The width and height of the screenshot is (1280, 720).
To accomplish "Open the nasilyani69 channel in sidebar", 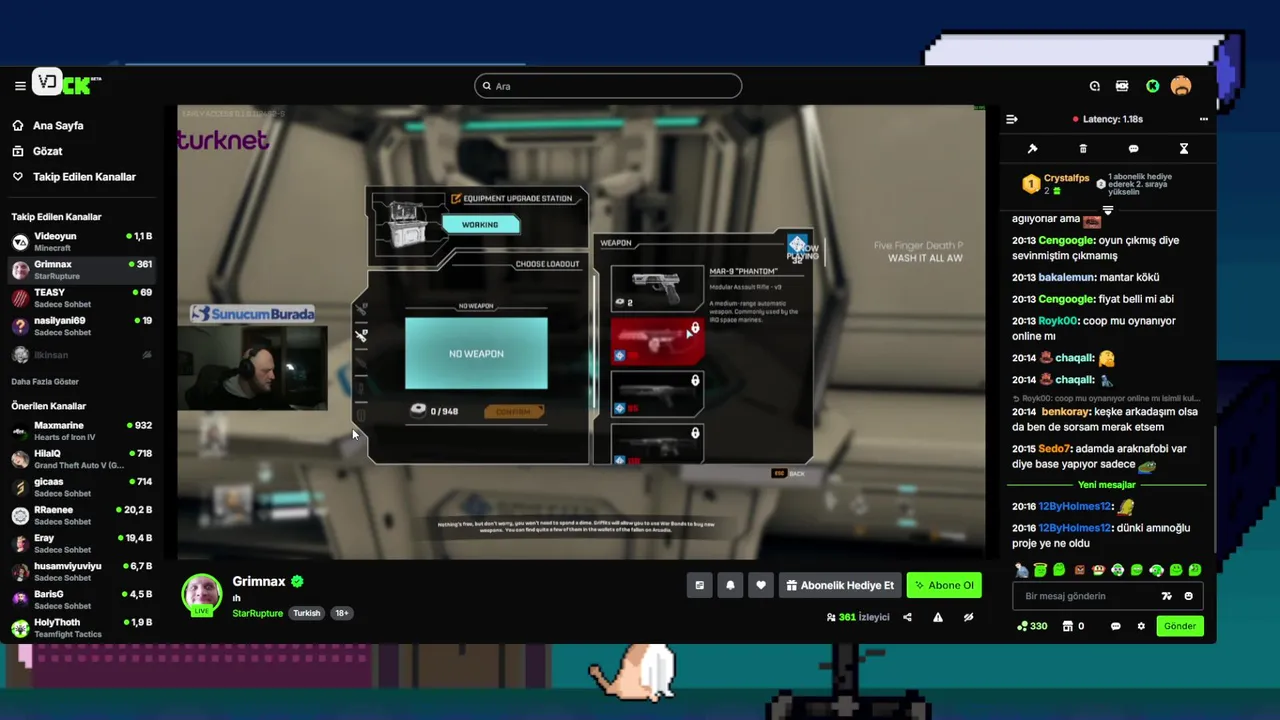I will tap(82, 326).
